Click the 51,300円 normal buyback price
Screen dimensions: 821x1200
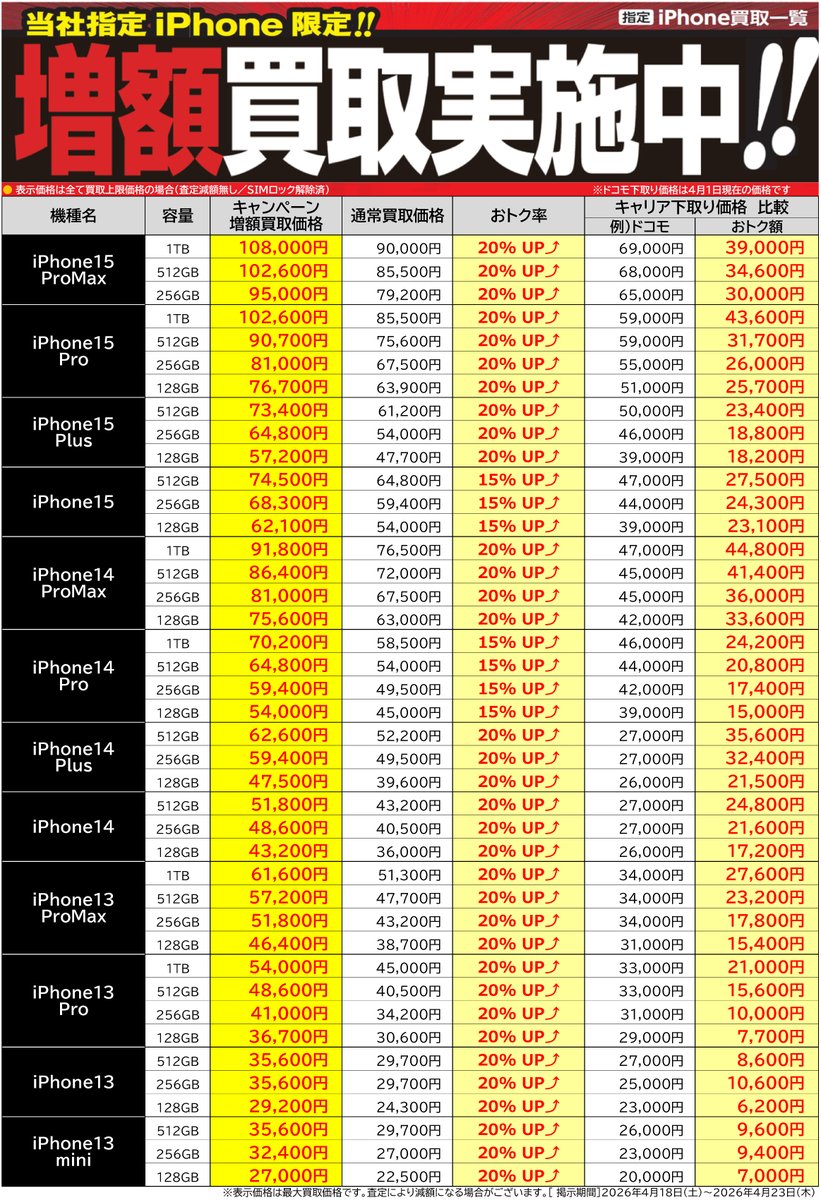click(408, 874)
